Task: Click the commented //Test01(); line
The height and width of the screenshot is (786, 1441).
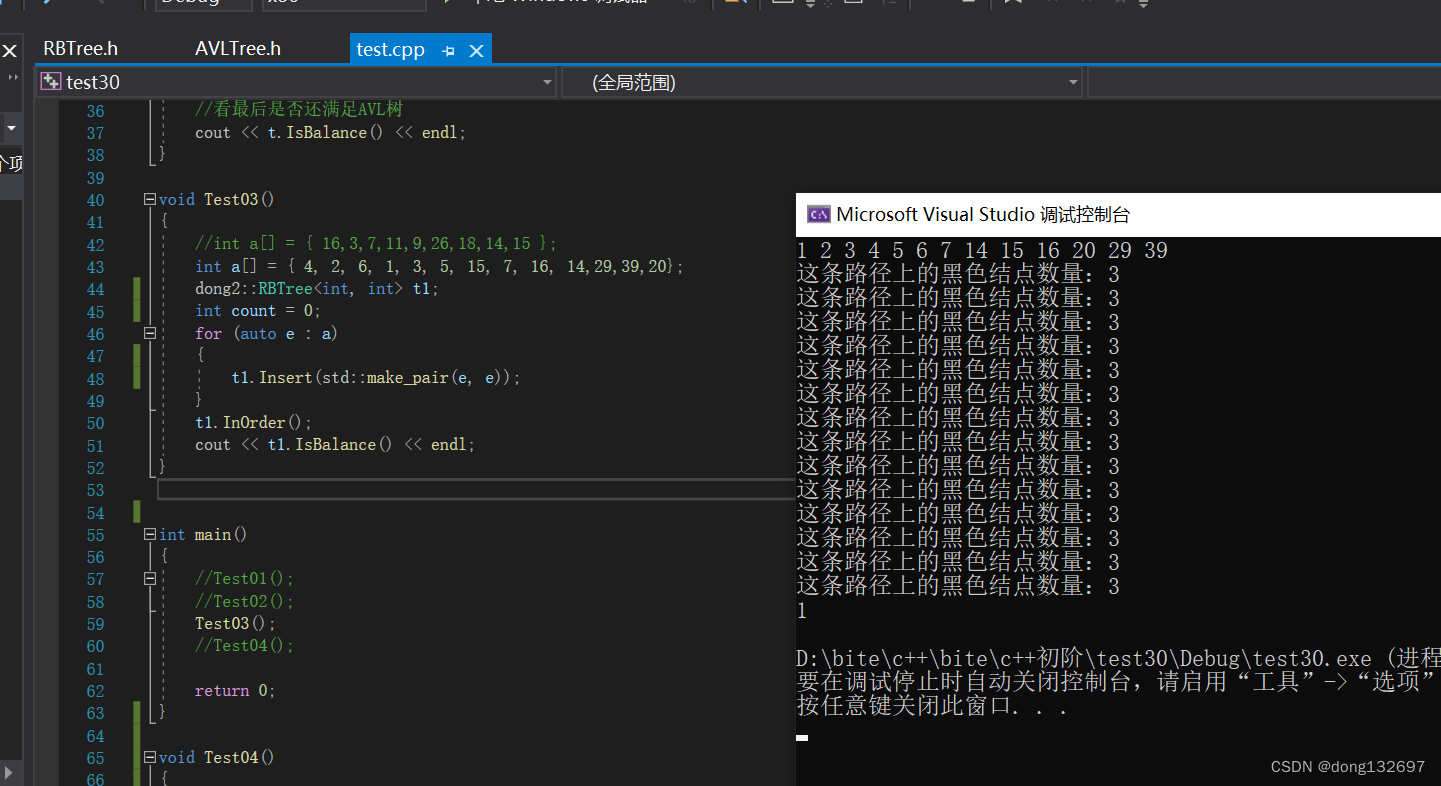Action: [x=244, y=578]
